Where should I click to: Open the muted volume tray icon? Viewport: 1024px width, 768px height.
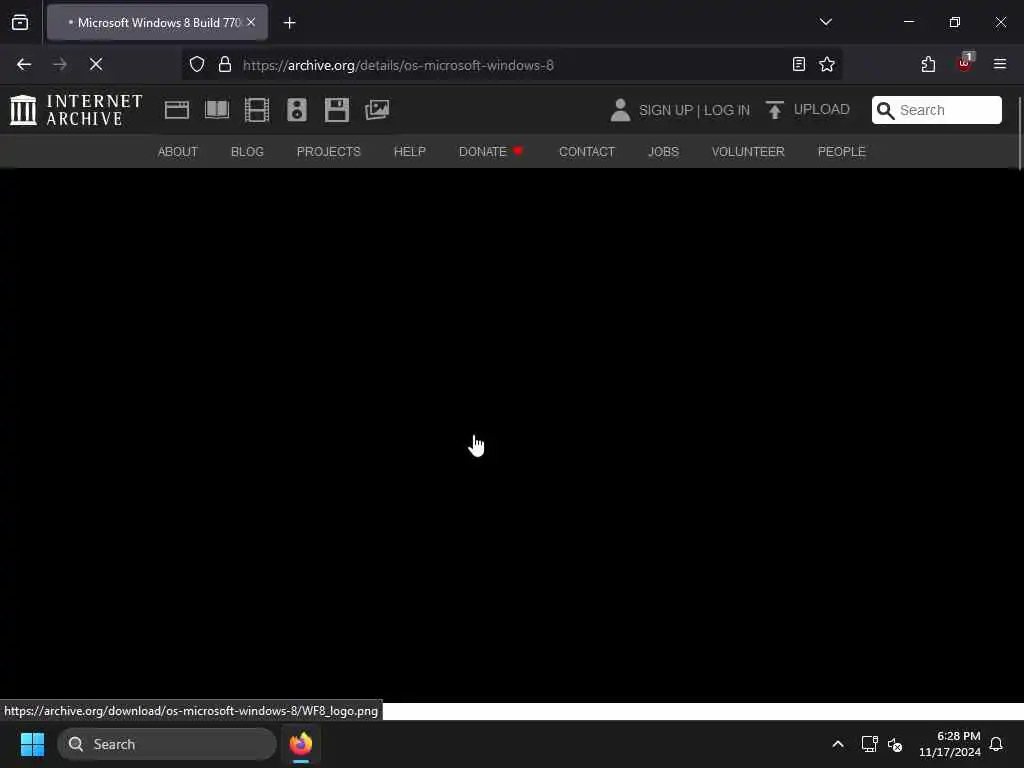point(895,744)
